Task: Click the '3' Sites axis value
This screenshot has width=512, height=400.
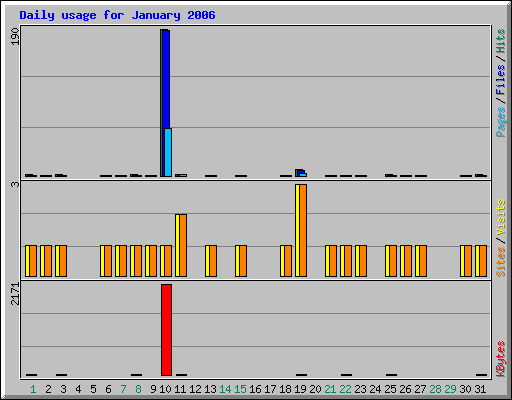Action: click(15, 184)
